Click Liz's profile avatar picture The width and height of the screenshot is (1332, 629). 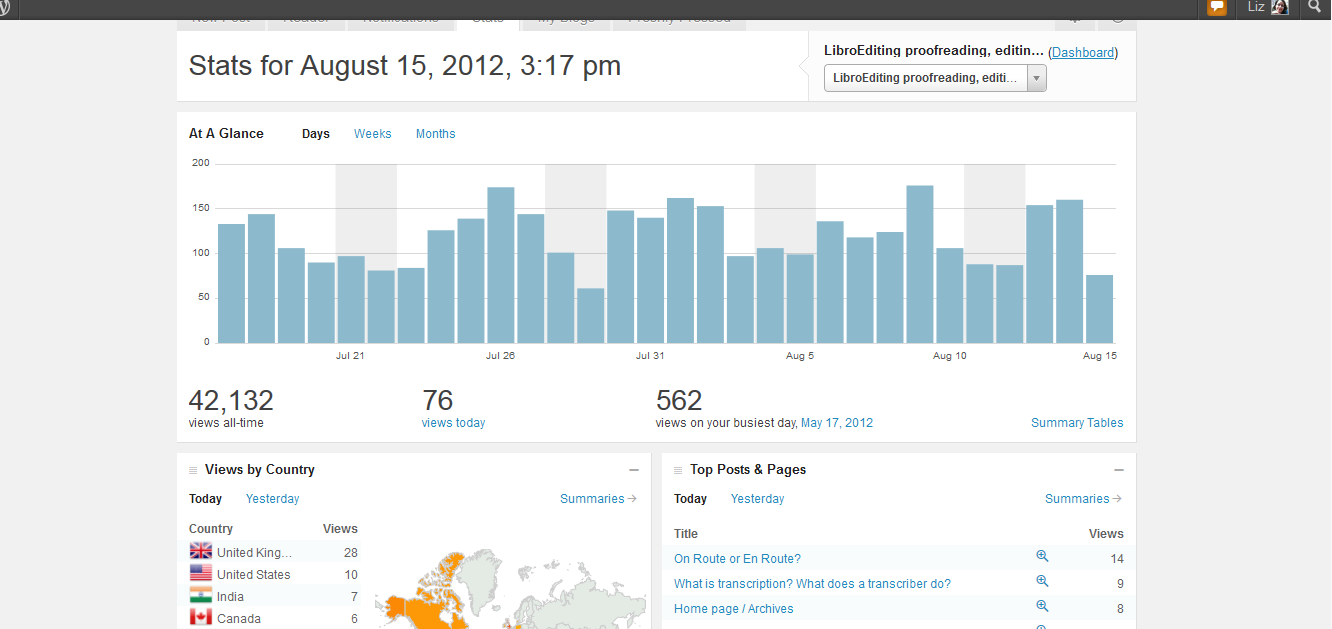pos(1280,7)
